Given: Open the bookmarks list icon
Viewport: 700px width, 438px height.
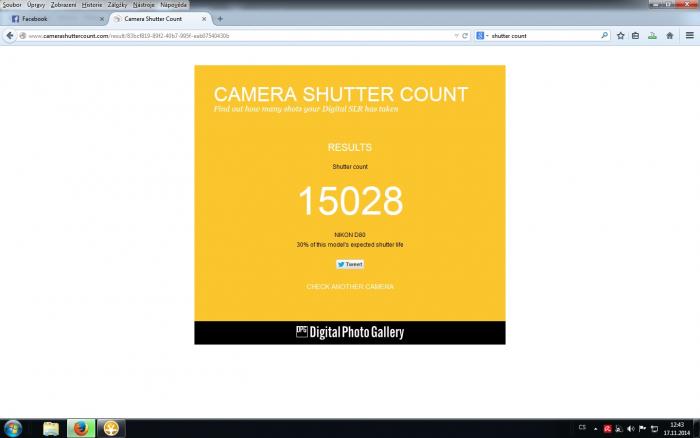Looking at the screenshot, I should tap(635, 36).
